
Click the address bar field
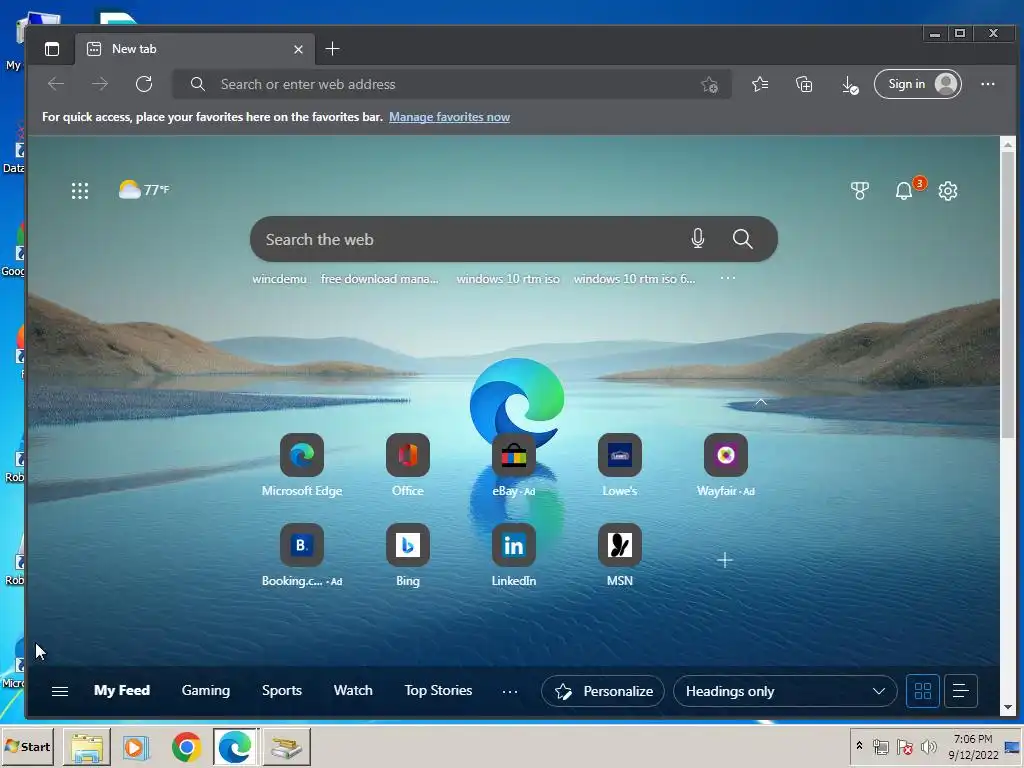(x=452, y=84)
